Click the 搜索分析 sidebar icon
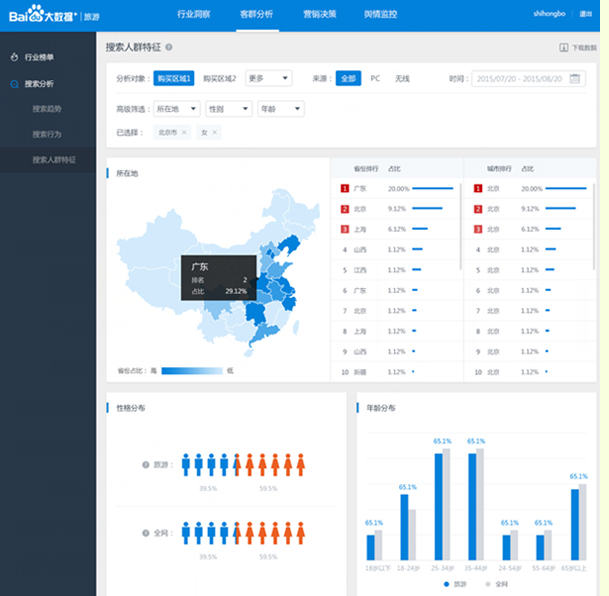 coord(14,84)
